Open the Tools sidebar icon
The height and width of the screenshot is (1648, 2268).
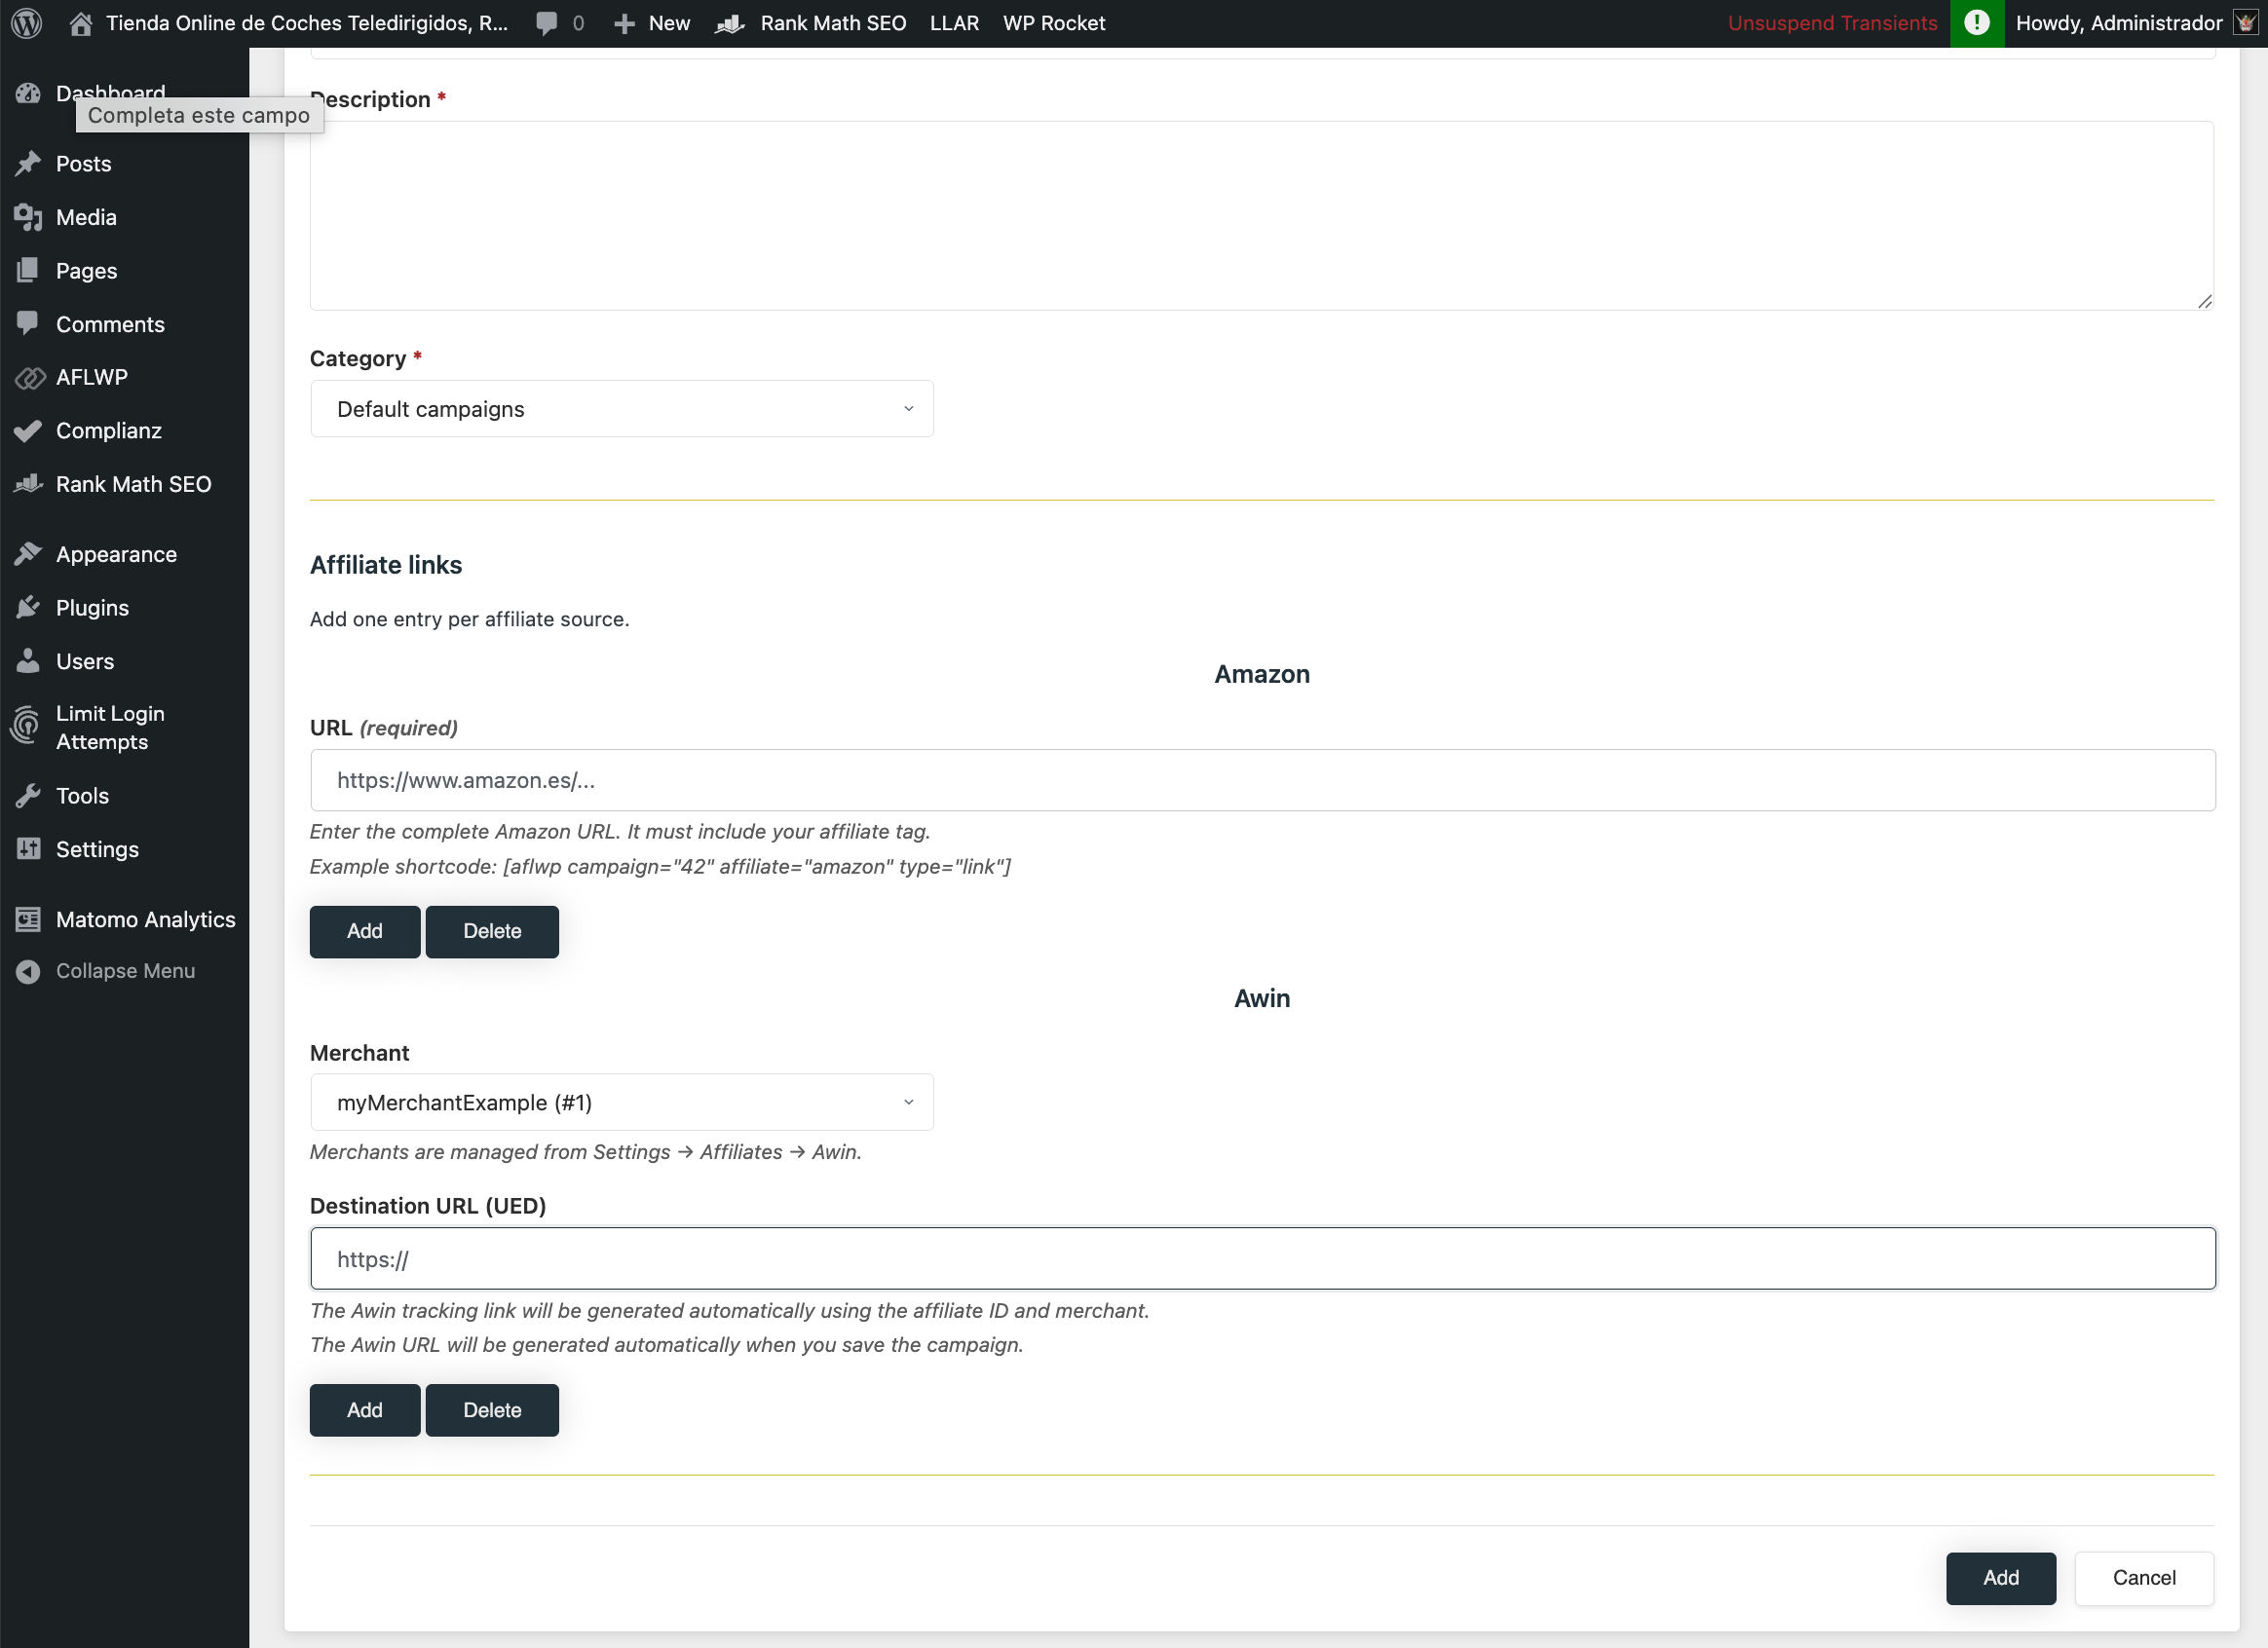pyautogui.click(x=82, y=795)
